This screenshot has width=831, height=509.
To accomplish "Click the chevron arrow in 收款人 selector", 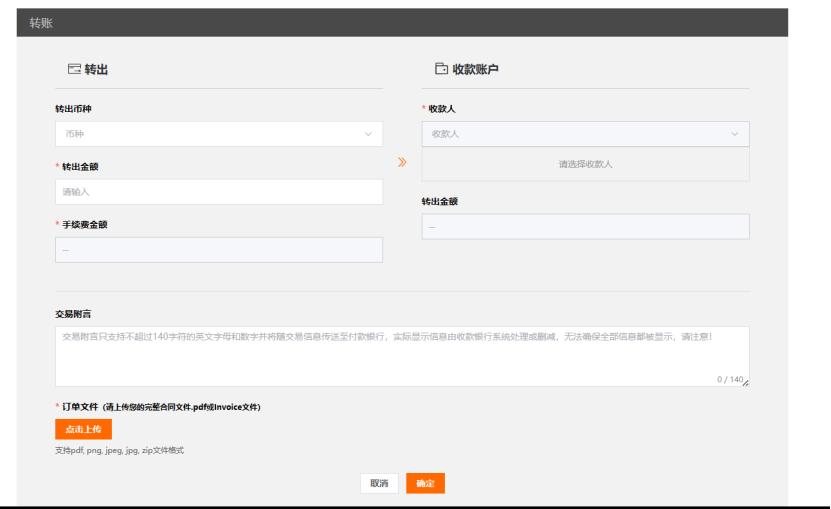I will point(735,134).
